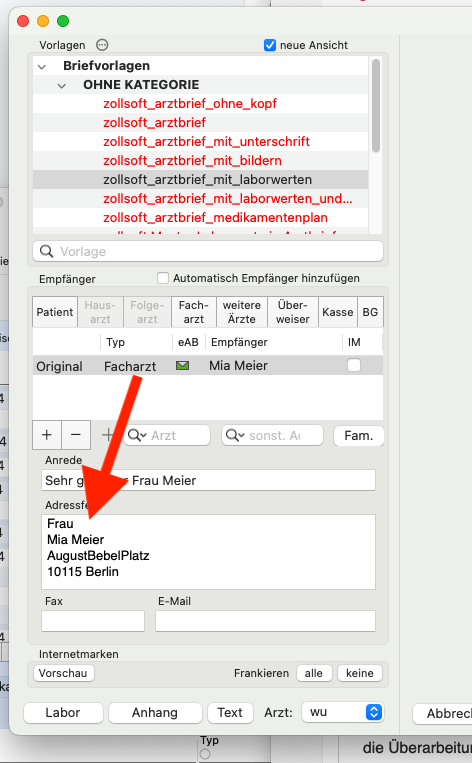Collapse the OHNE KATEGORIE group
The height and width of the screenshot is (763, 472).
point(62,86)
